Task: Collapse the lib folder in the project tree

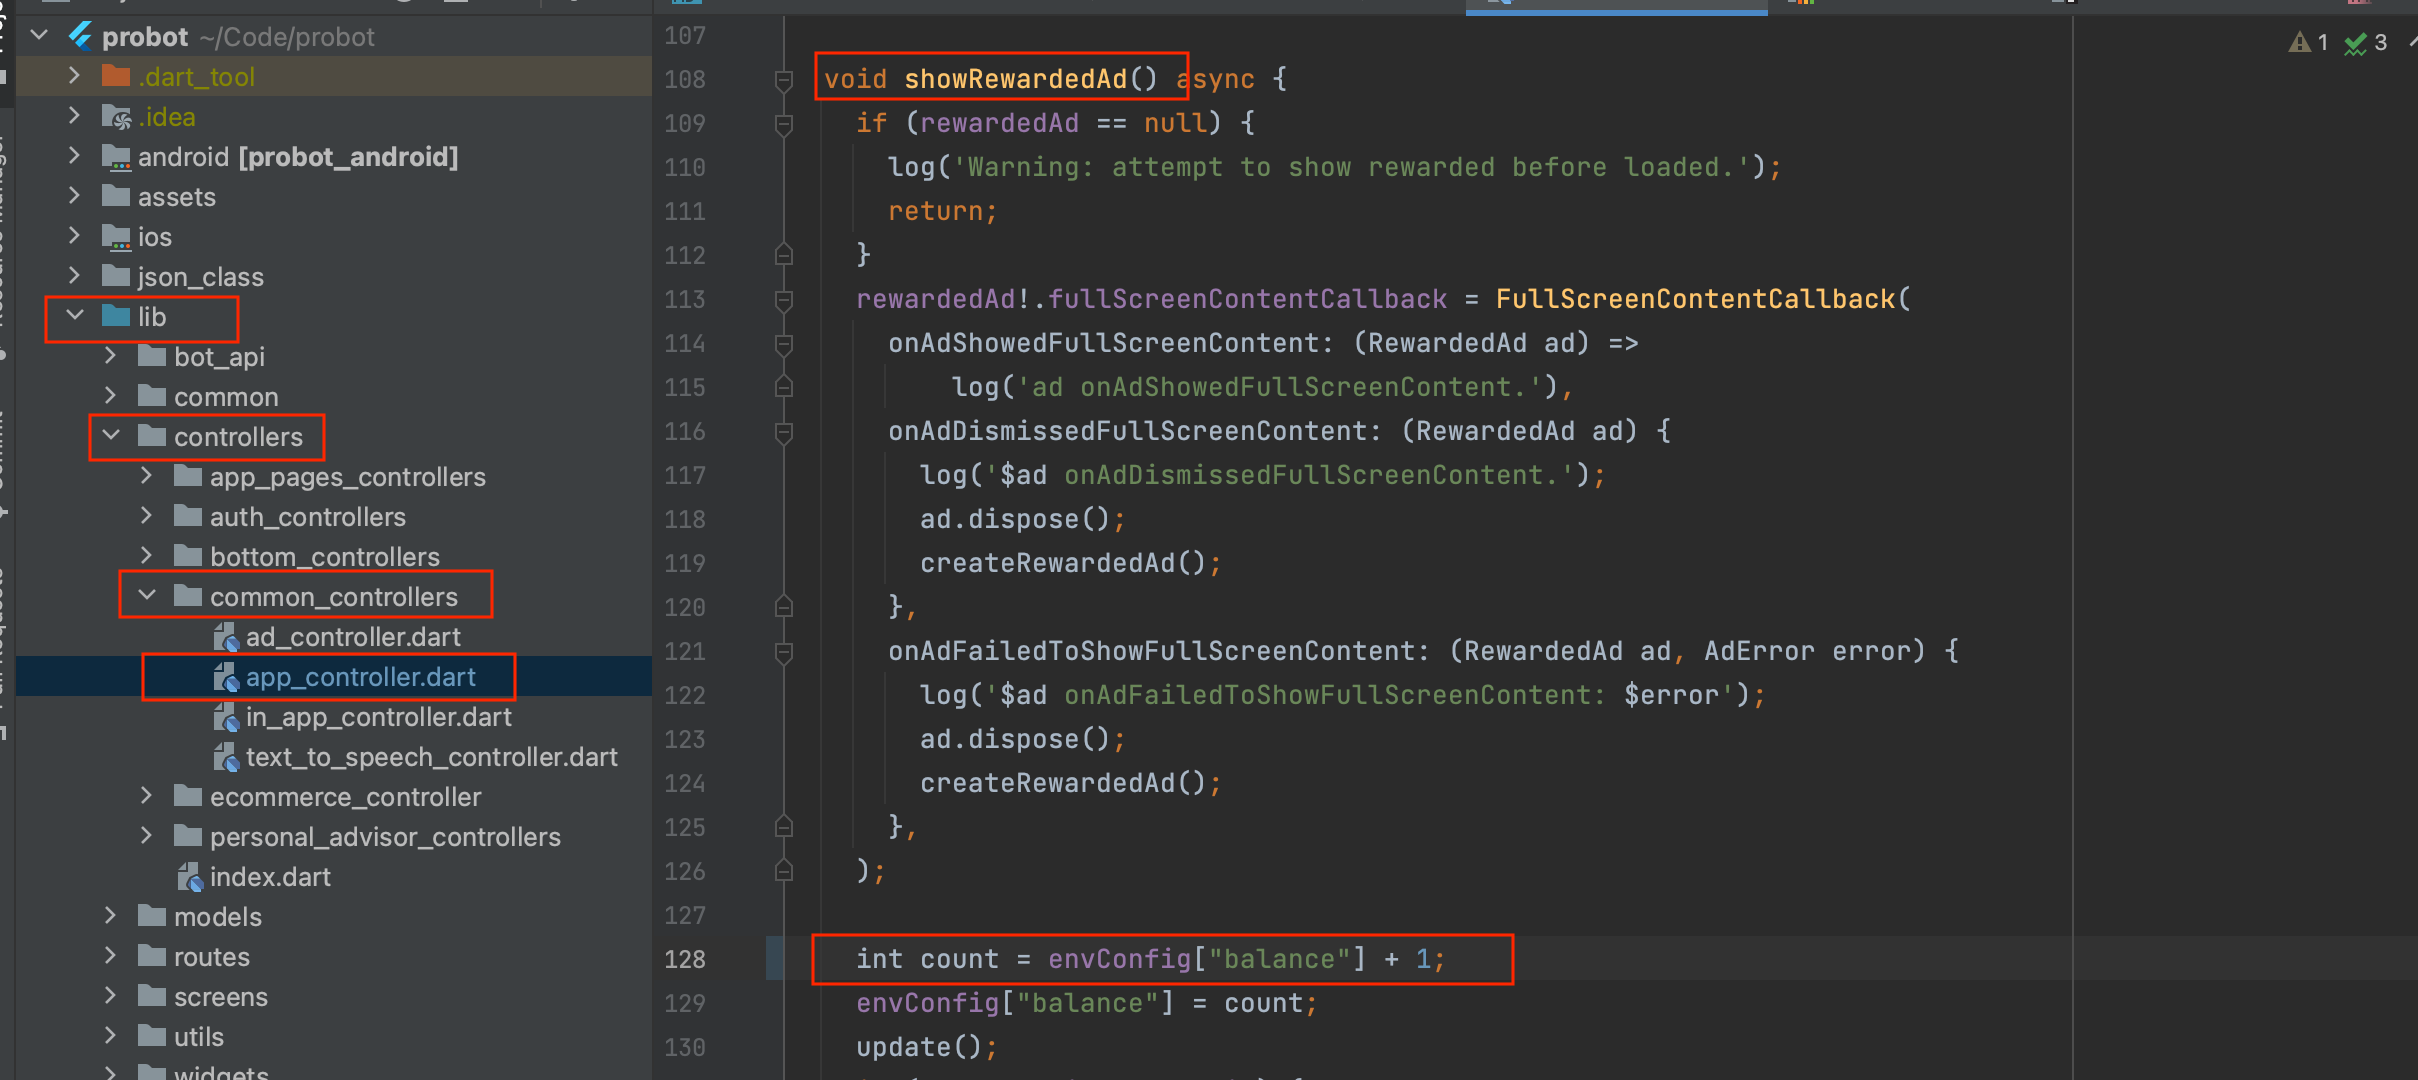Action: 75,316
